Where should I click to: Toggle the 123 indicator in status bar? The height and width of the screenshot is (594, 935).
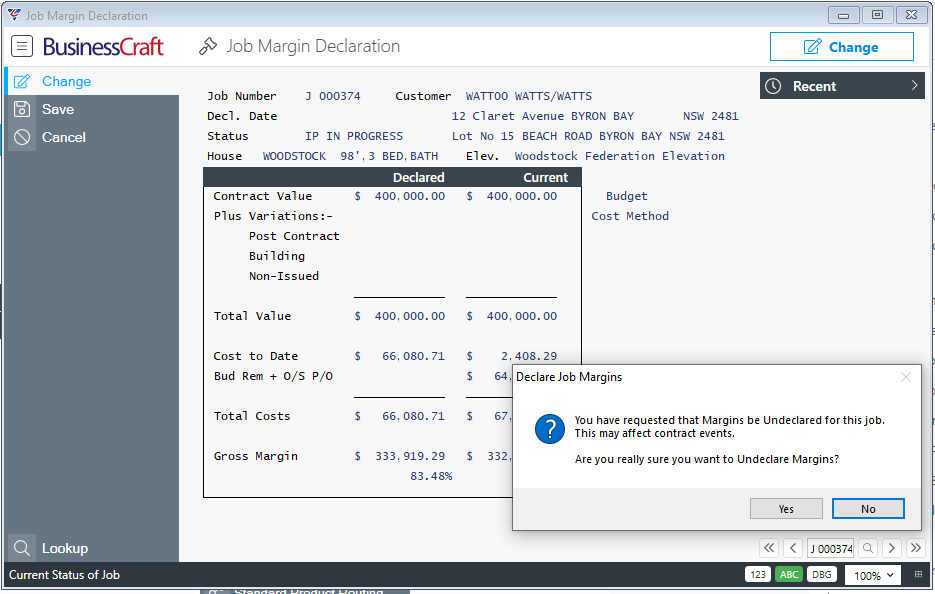[x=758, y=574]
